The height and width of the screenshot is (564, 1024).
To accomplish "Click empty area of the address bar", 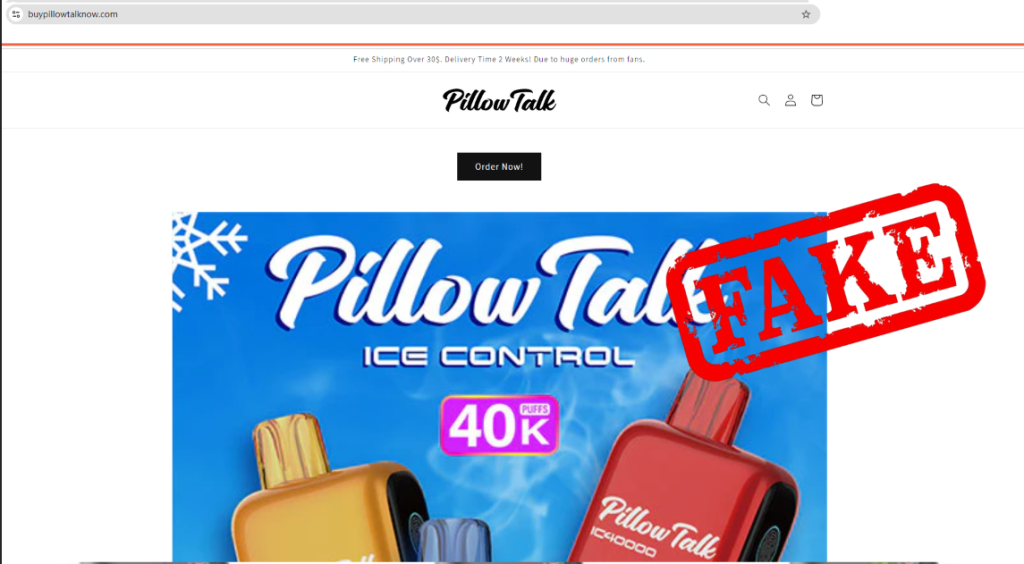I will (457, 14).
